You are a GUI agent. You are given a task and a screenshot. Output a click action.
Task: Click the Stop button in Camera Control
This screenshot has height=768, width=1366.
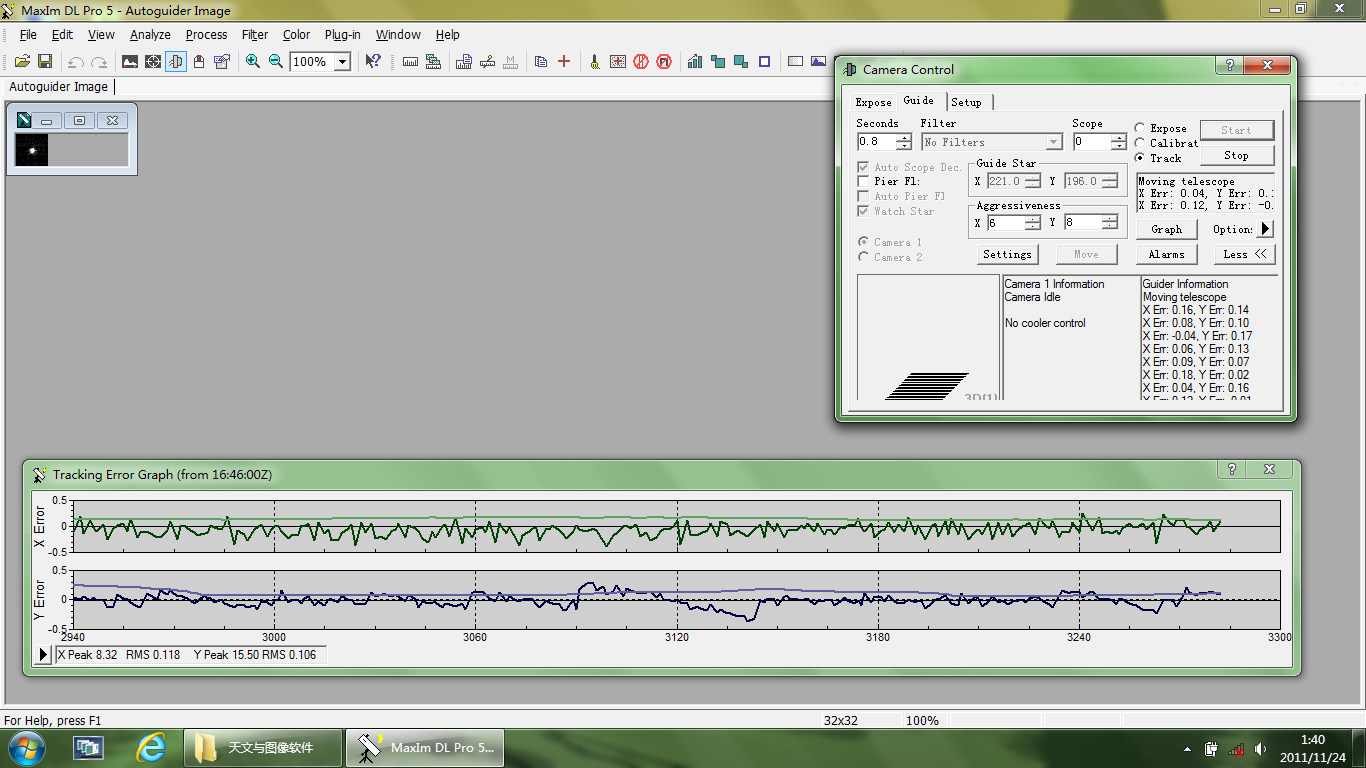pos(1236,155)
